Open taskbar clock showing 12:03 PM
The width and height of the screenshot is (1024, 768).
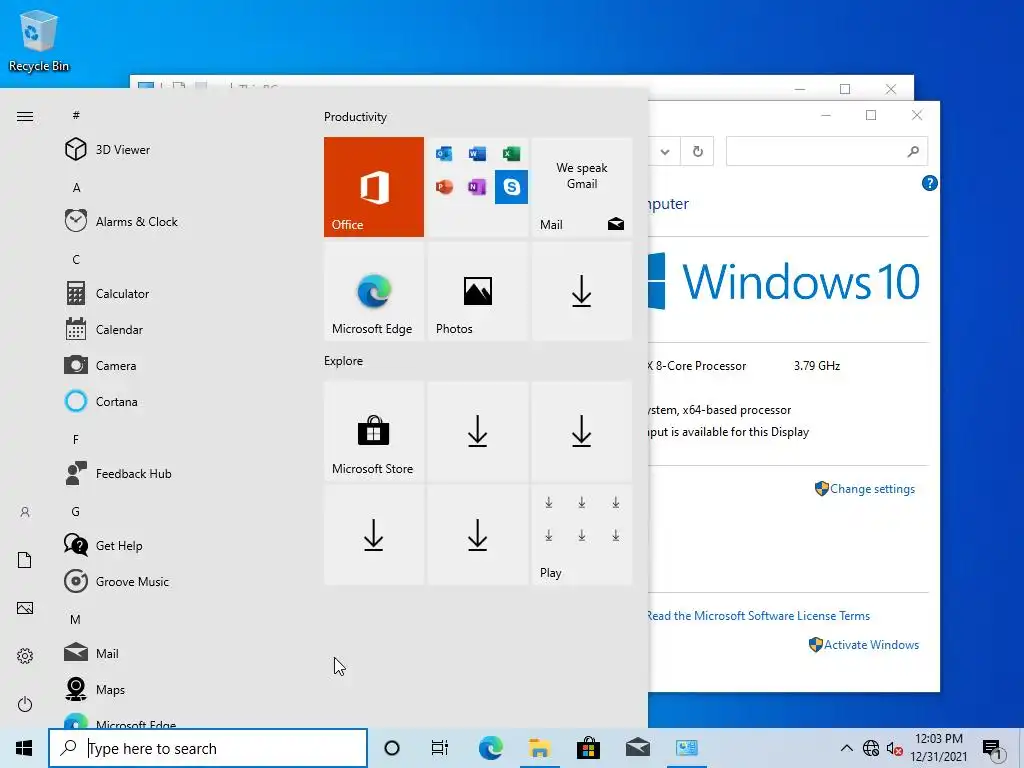point(938,748)
